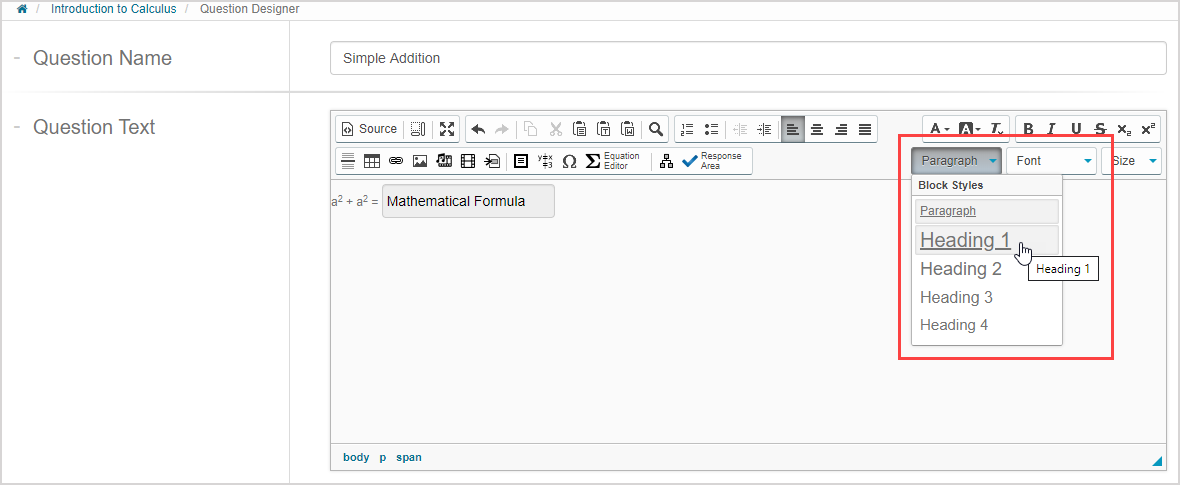The image size is (1180, 485).
Task: Open the Equation Editor
Action: (x=612, y=161)
